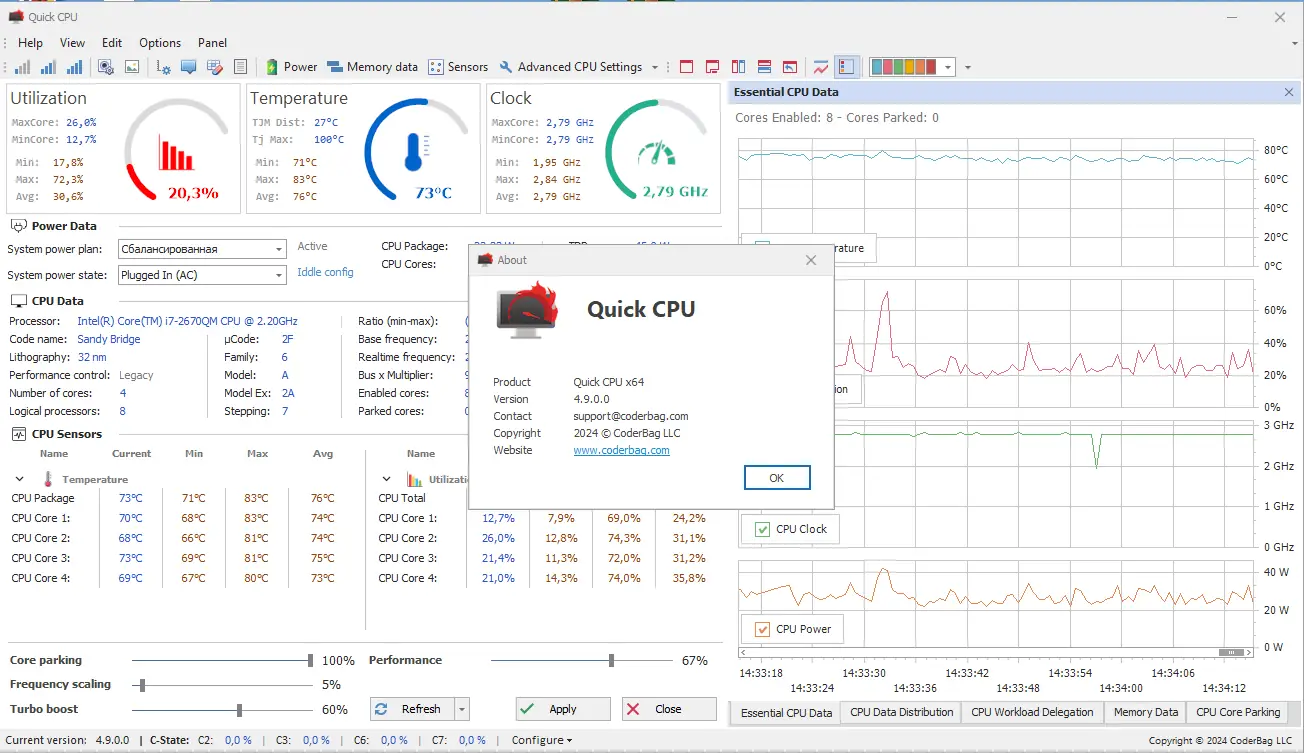Image resolution: width=1304 pixels, height=753 pixels.
Task: Open the chart color palette dropdown
Action: pos(948,67)
